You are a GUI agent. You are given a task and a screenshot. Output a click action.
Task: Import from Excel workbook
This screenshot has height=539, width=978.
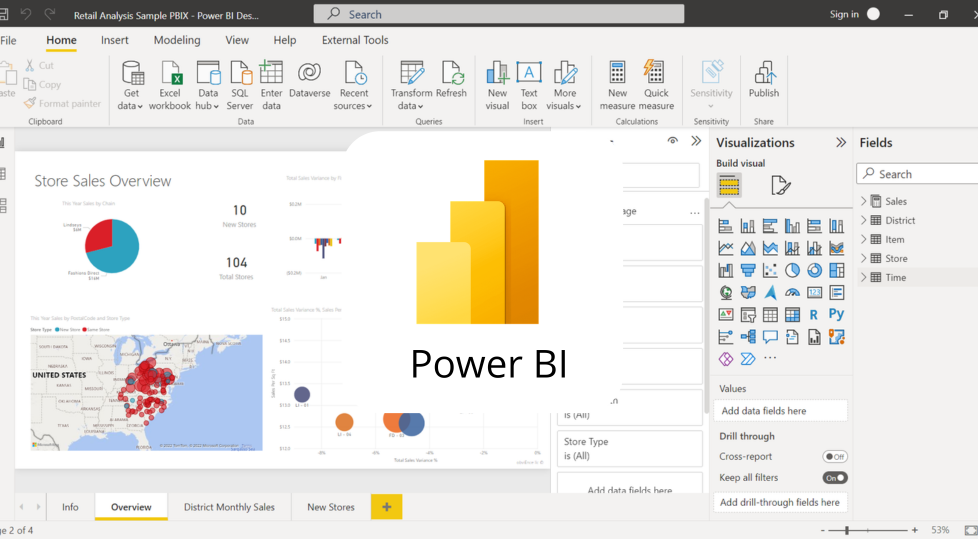coord(170,86)
